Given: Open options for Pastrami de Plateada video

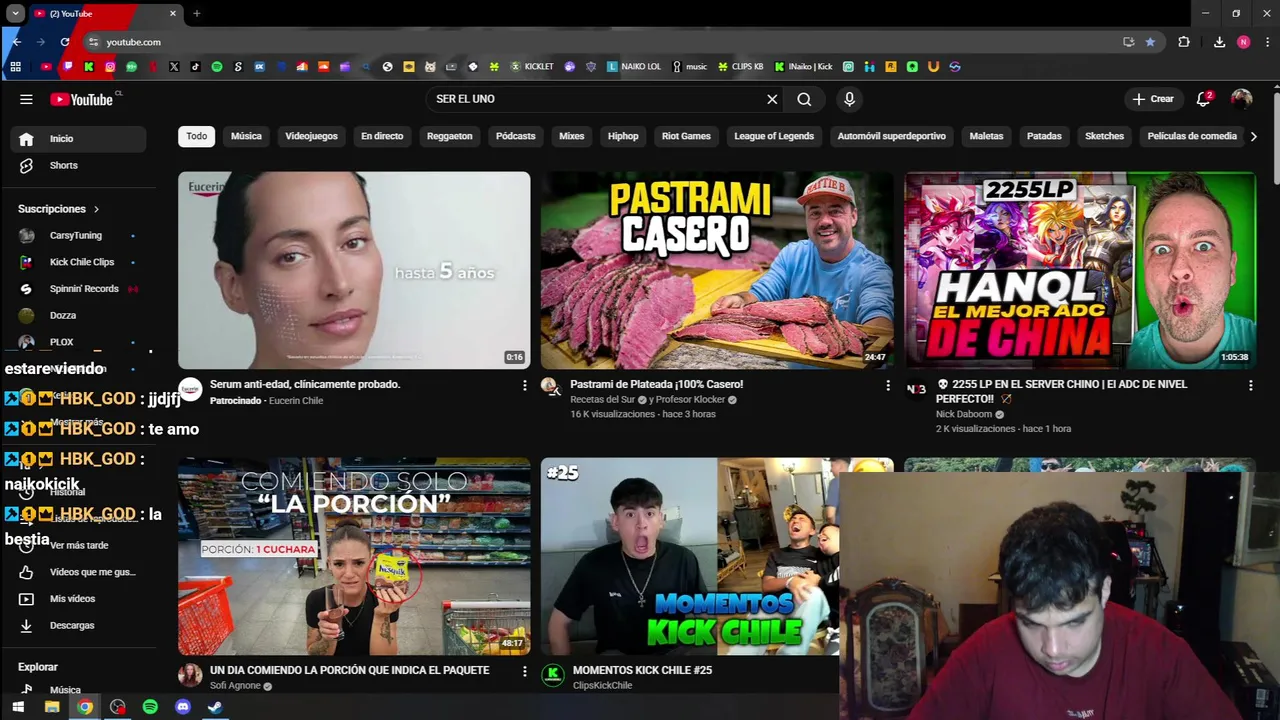Looking at the screenshot, I should click(x=887, y=385).
